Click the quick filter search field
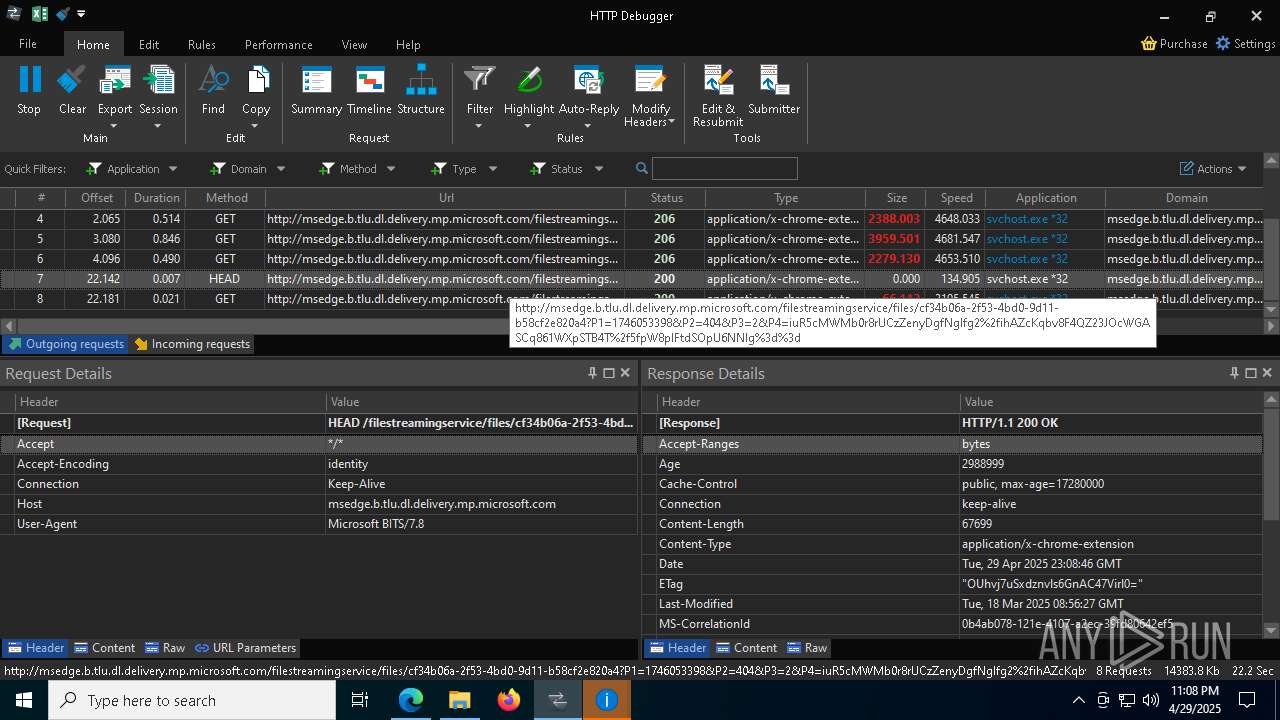This screenshot has height=720, width=1280. pyautogui.click(x=724, y=168)
